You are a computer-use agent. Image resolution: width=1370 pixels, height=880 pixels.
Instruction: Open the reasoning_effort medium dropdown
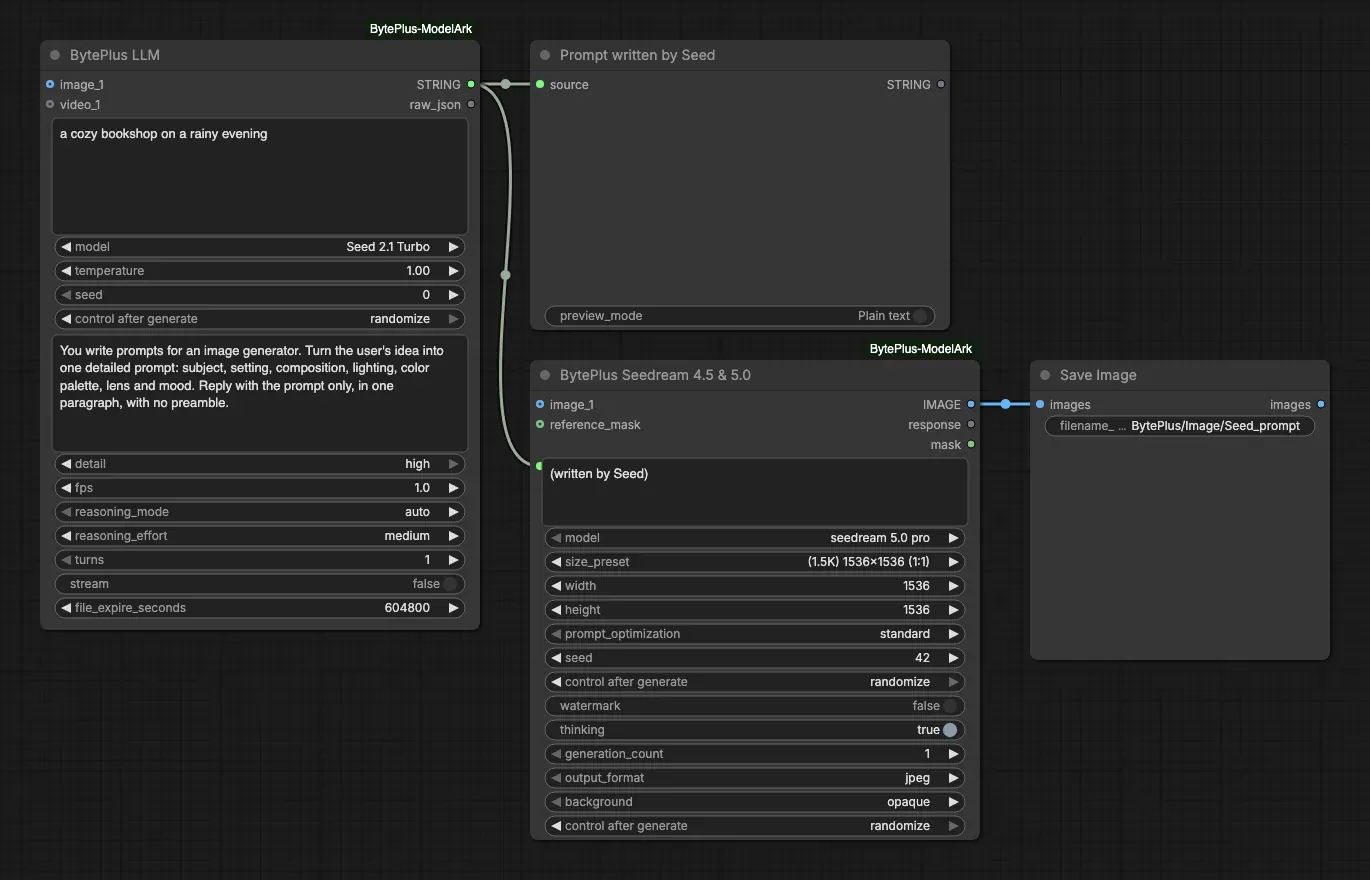point(260,536)
